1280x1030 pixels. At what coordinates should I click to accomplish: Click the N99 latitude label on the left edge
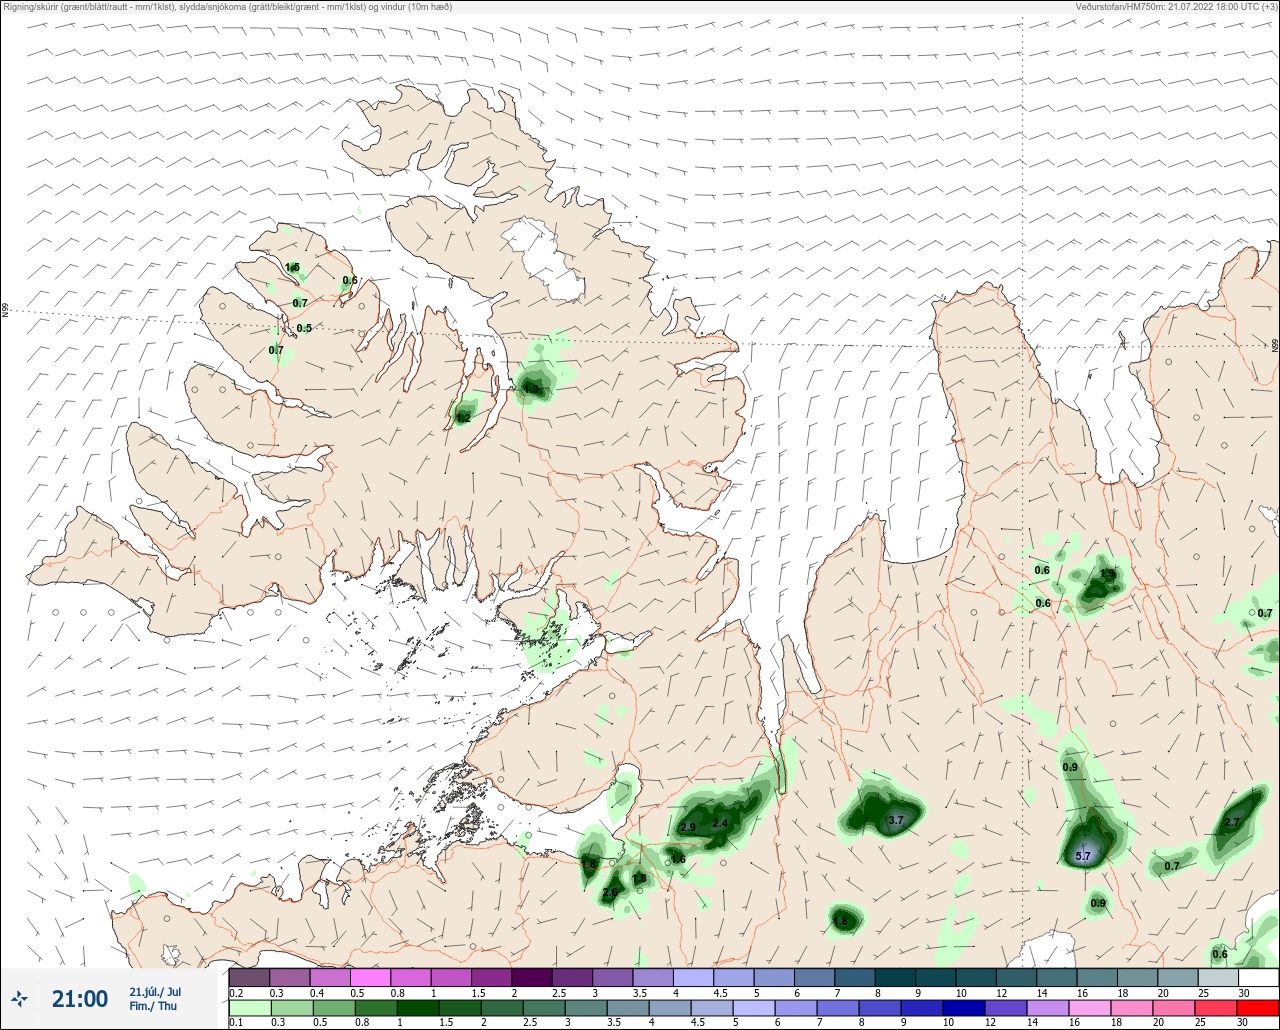5,311
